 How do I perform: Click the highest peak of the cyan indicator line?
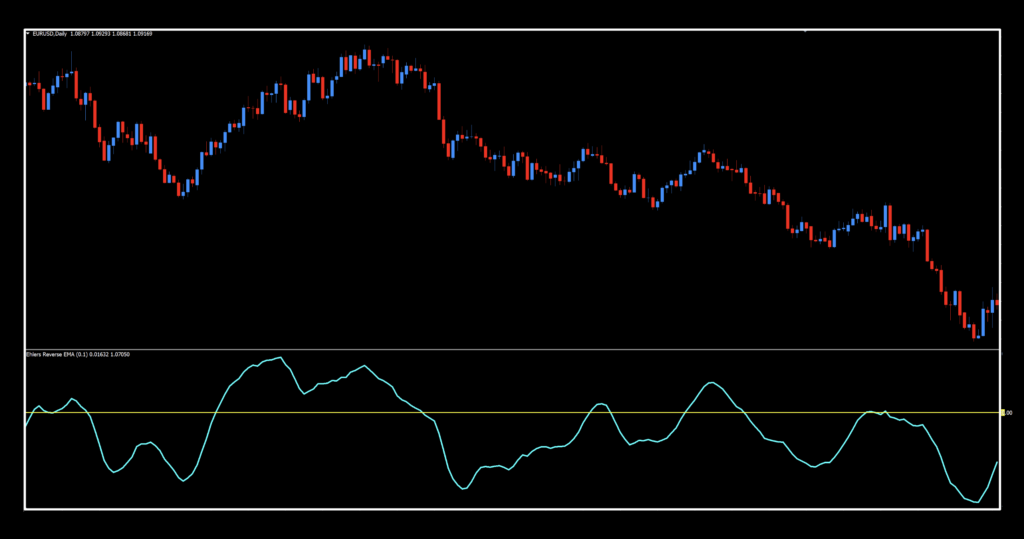pyautogui.click(x=281, y=357)
